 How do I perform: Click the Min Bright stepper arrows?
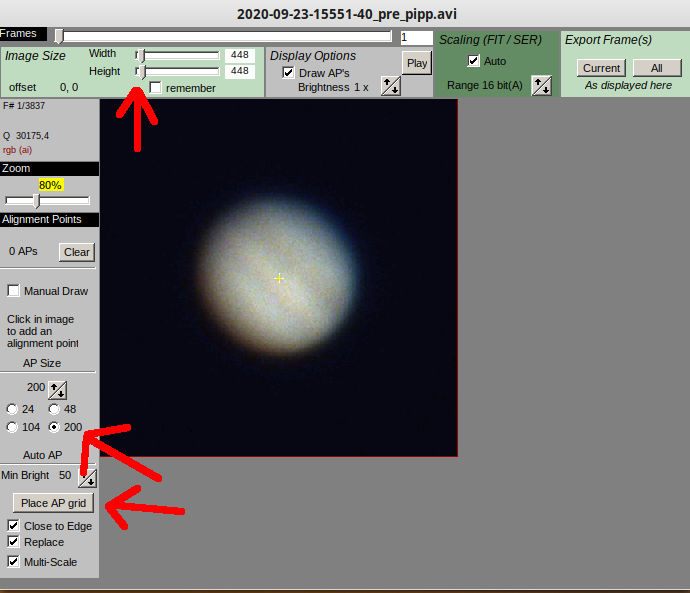(x=87, y=476)
